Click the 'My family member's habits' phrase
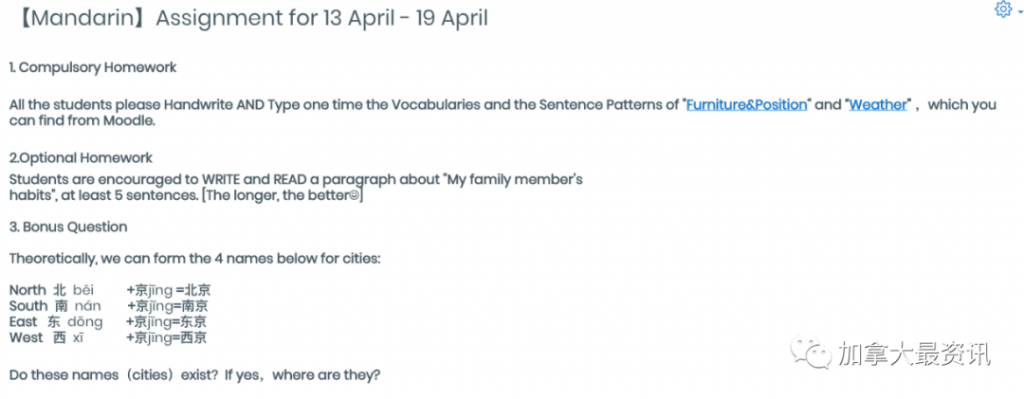1024x399 pixels. [x=296, y=187]
